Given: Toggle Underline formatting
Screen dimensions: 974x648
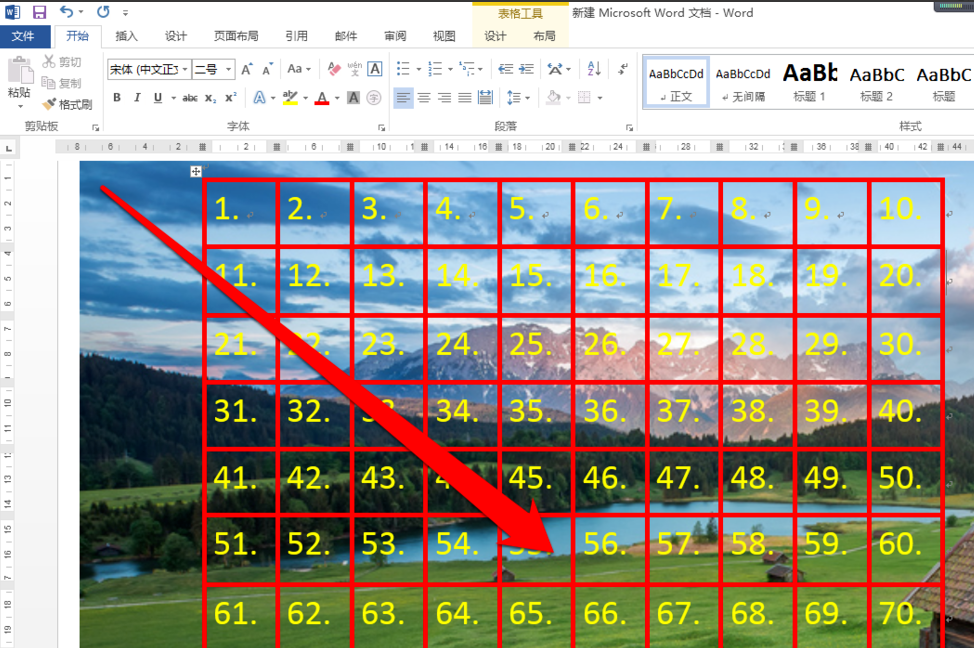Looking at the screenshot, I should coord(158,98).
